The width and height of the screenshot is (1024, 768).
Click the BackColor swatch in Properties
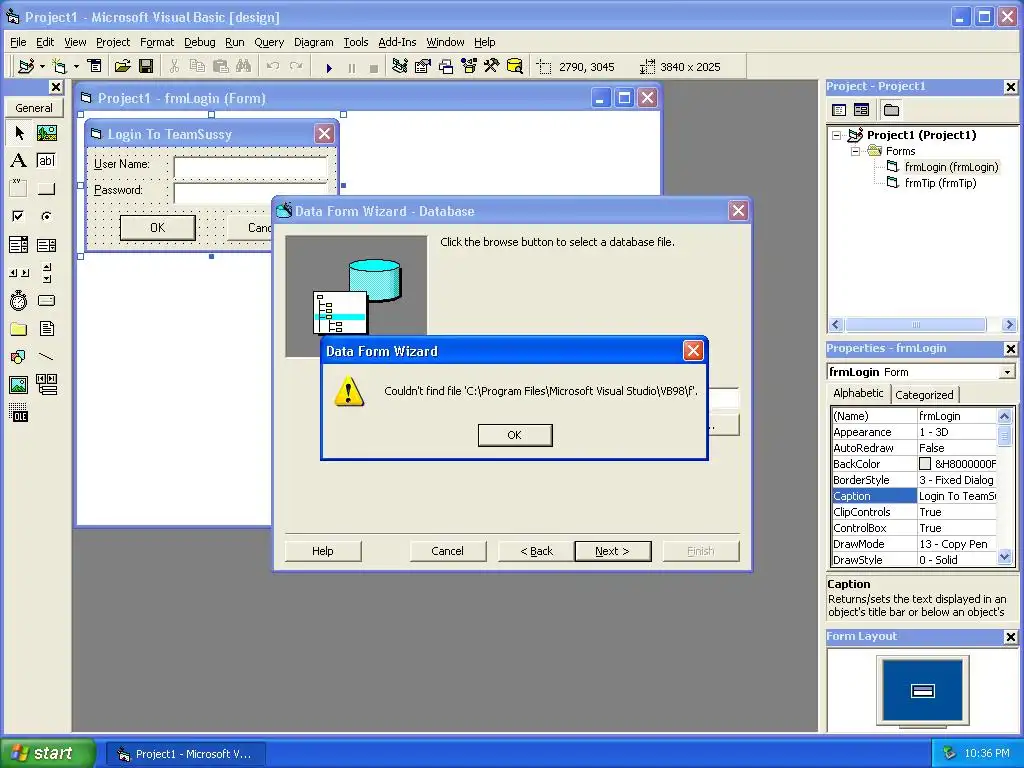click(x=925, y=464)
